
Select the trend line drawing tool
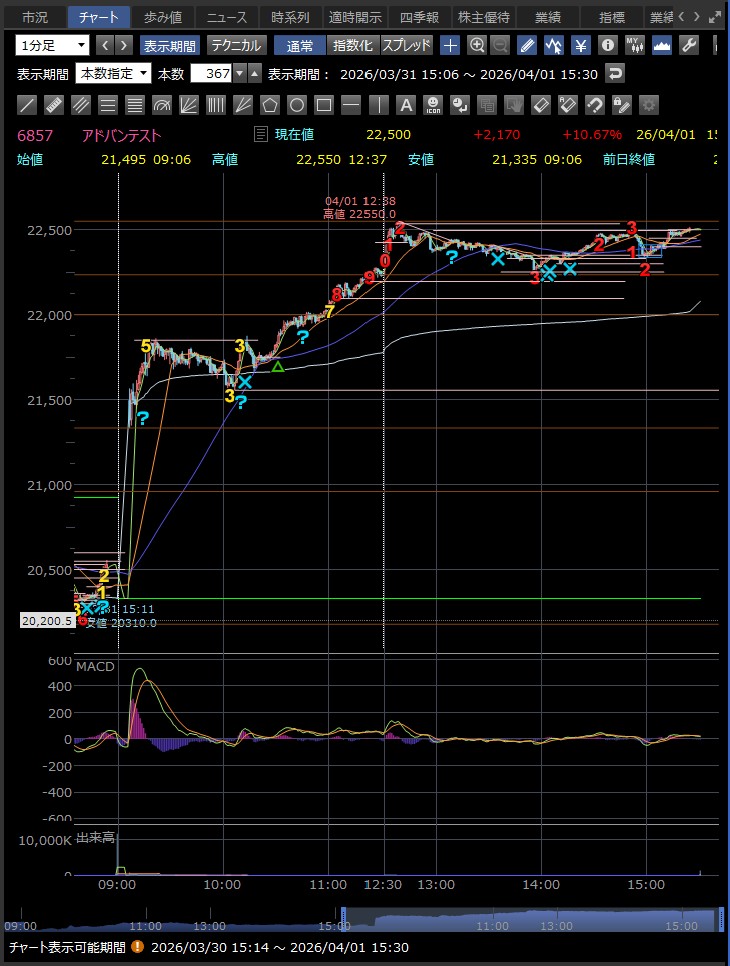(x=28, y=105)
